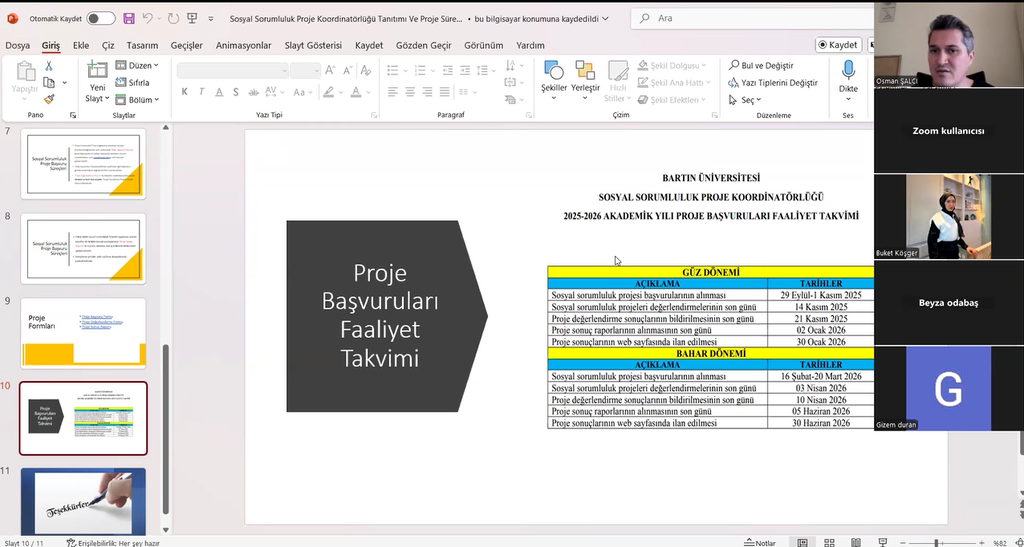Click the Dikte microphone icon
The height and width of the screenshot is (547, 1024).
coord(848,76)
